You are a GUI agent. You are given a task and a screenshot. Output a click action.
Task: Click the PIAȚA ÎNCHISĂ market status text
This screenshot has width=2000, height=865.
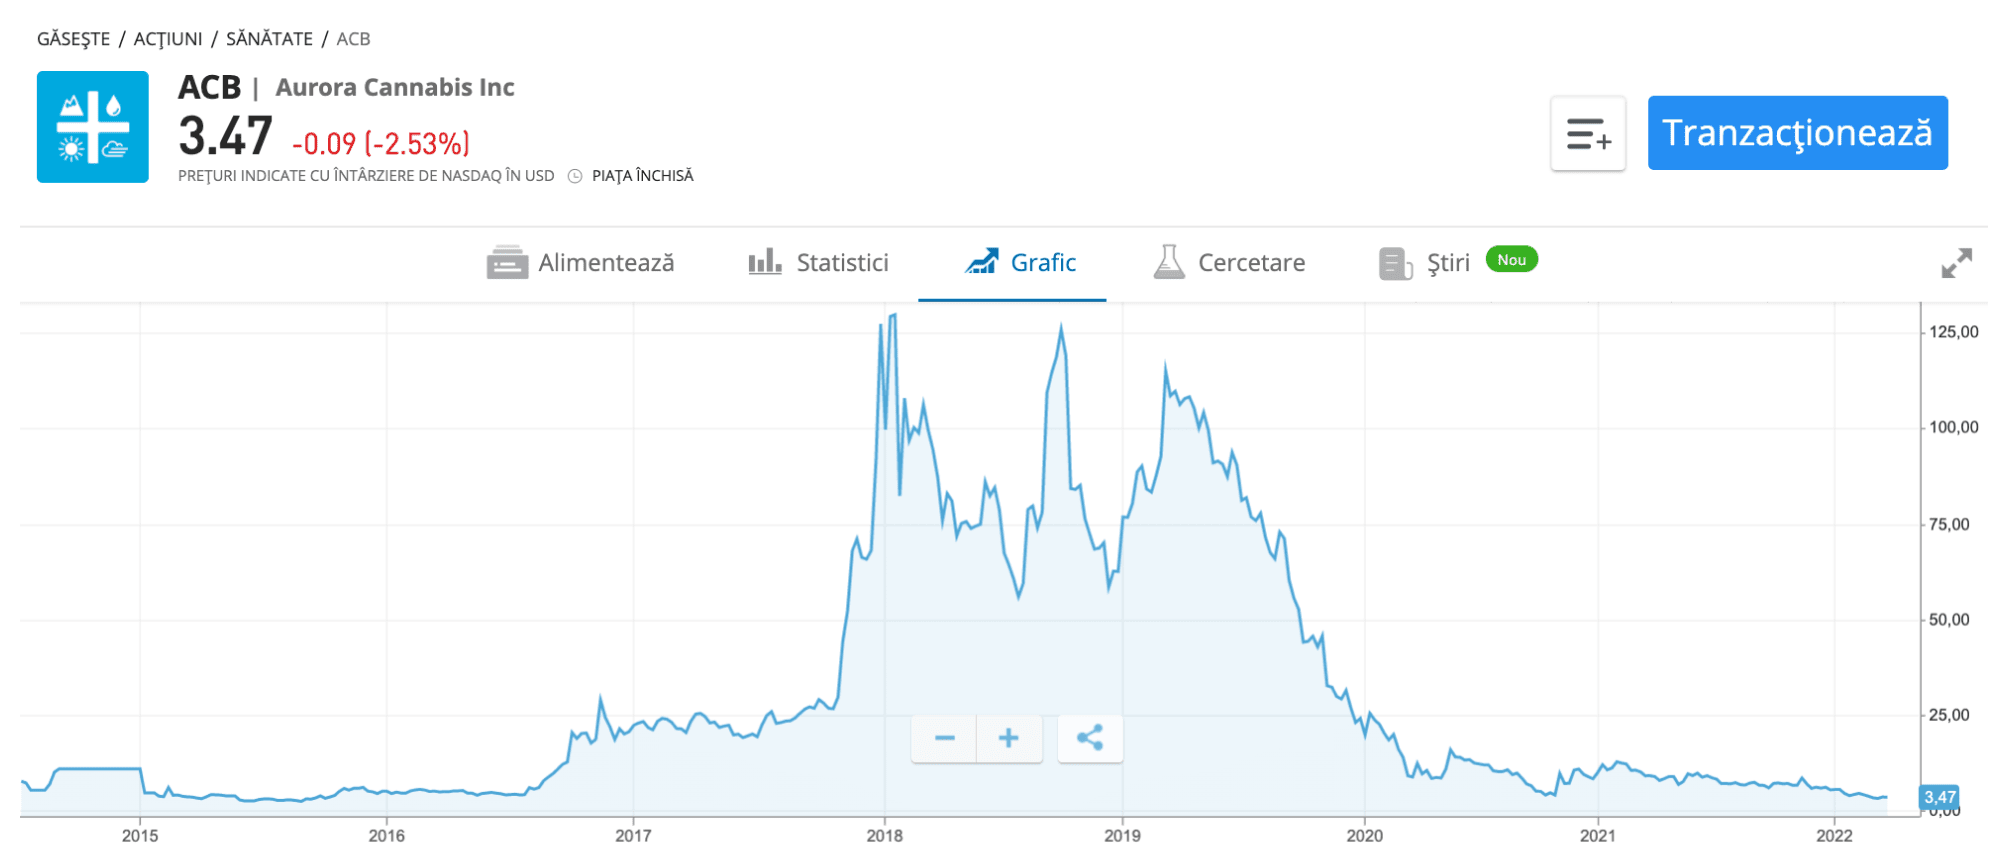coord(643,176)
